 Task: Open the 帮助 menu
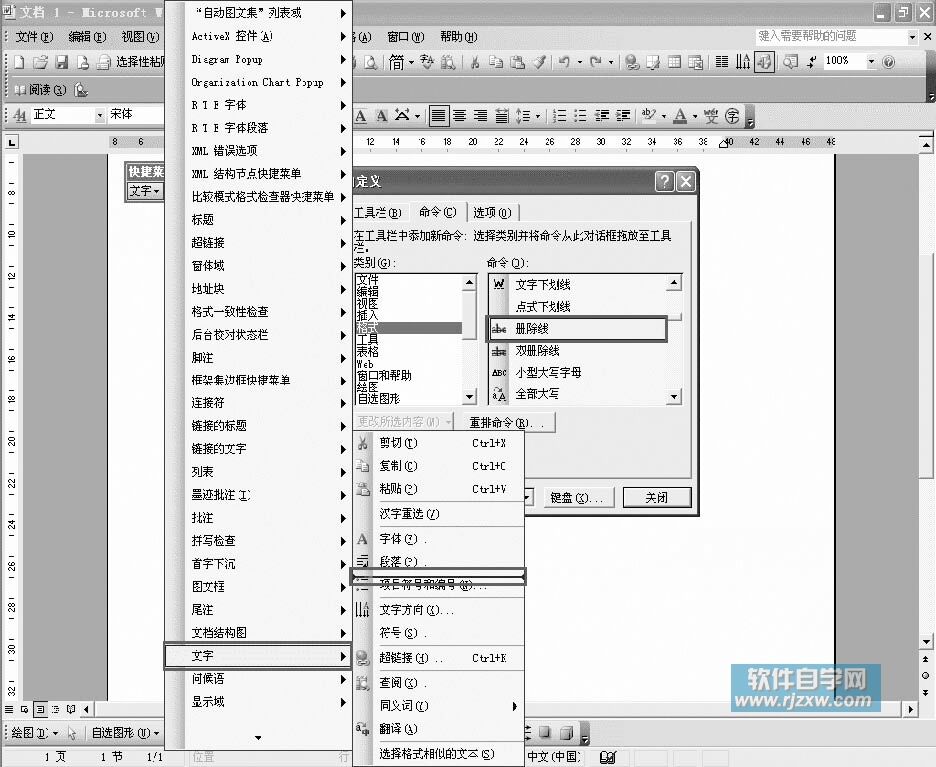click(458, 37)
